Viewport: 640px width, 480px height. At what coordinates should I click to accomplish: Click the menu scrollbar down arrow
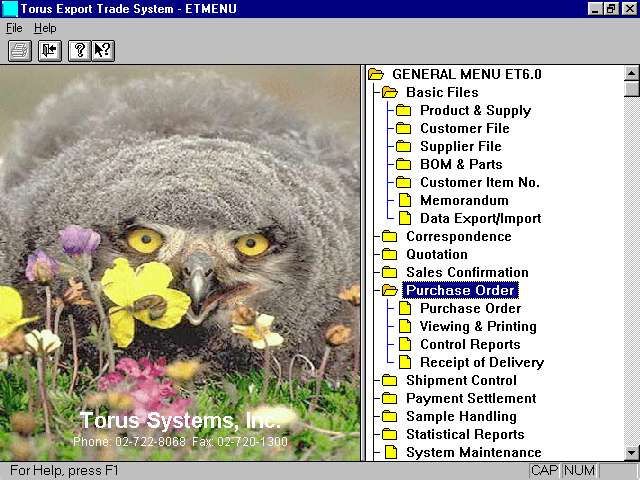coord(631,453)
